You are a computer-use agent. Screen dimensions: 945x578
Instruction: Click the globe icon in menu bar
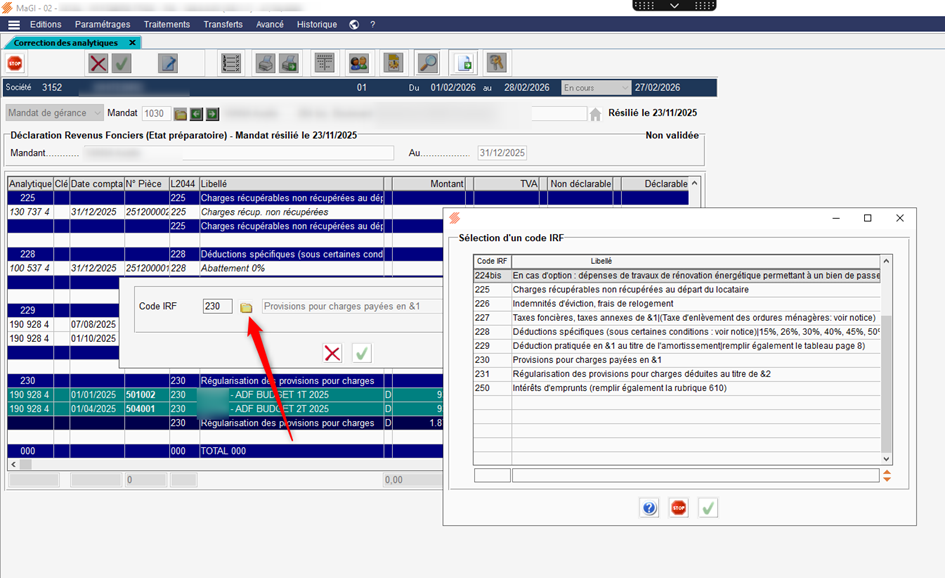354,24
